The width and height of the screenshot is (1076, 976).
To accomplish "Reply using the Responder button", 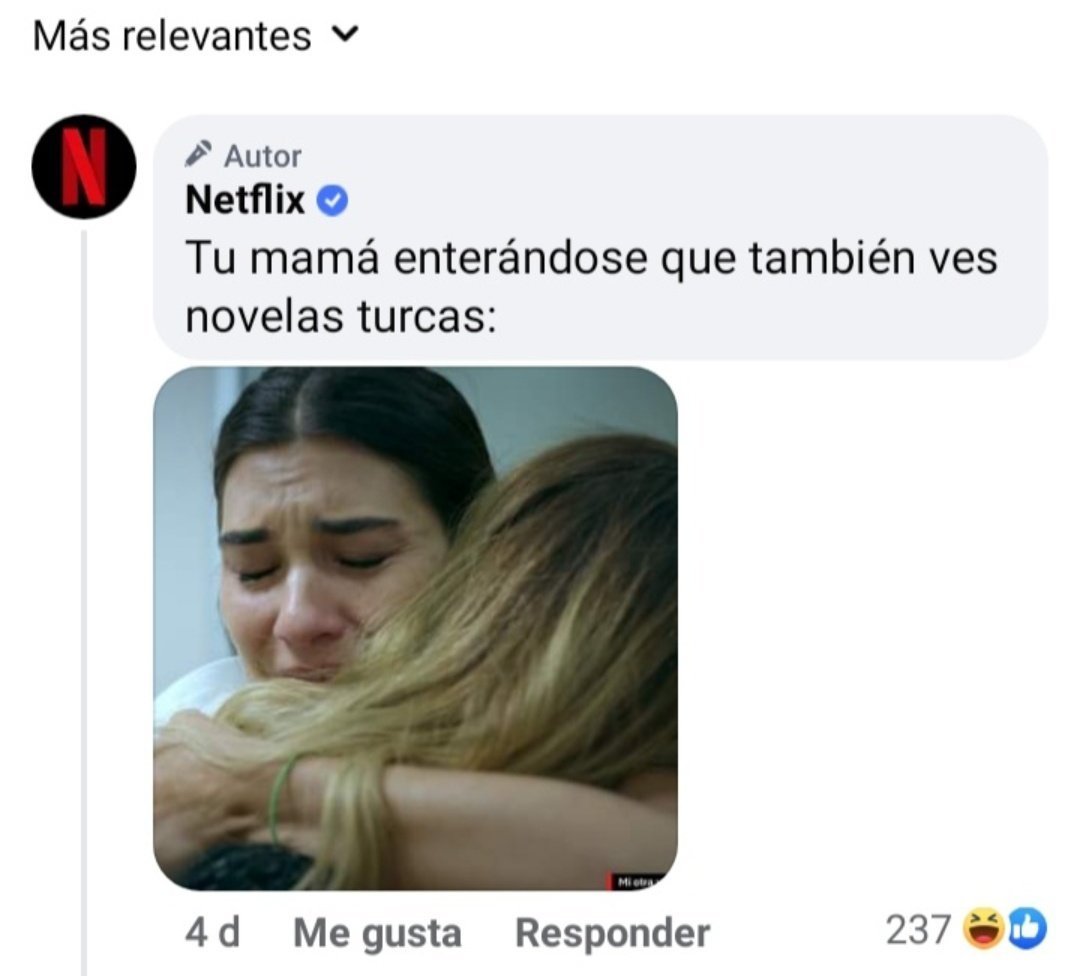I will click(613, 933).
